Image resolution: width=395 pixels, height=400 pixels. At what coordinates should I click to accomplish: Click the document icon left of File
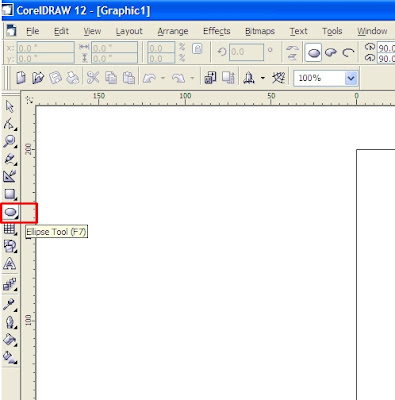click(x=11, y=31)
